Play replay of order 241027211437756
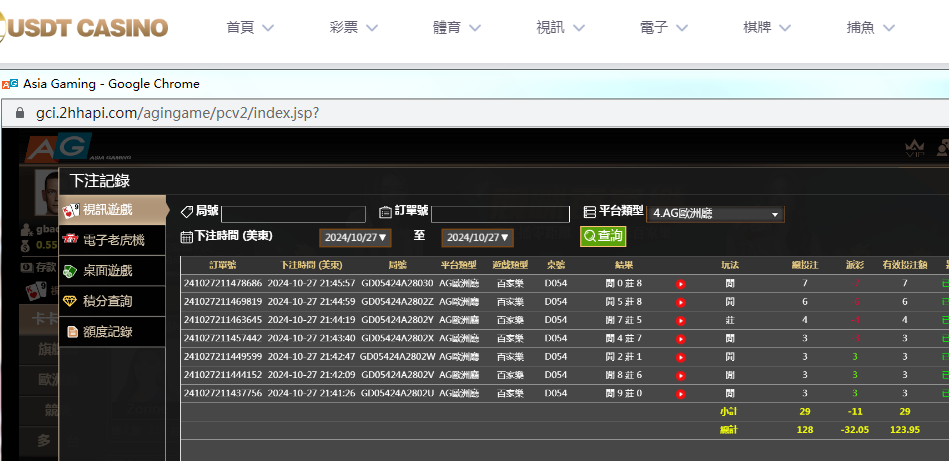Screen dimensions: 949x461 [x=681, y=393]
